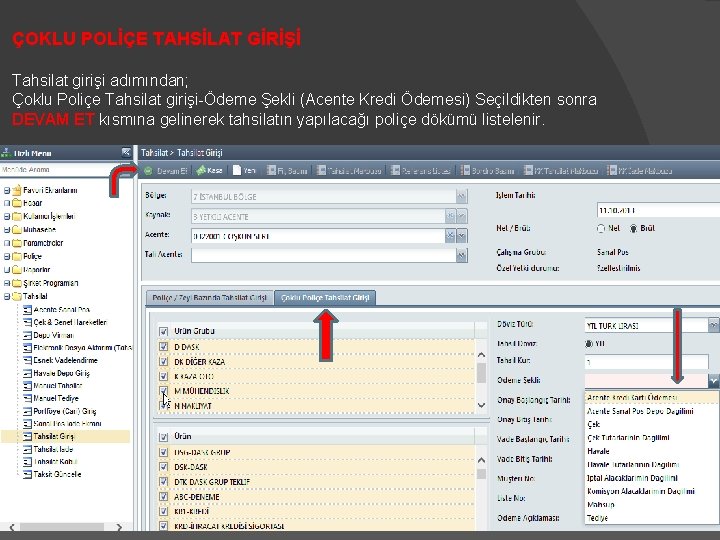
Task: Collapse the Hızlı Menü panel via its header icon
Action: pyautogui.click(x=126, y=152)
